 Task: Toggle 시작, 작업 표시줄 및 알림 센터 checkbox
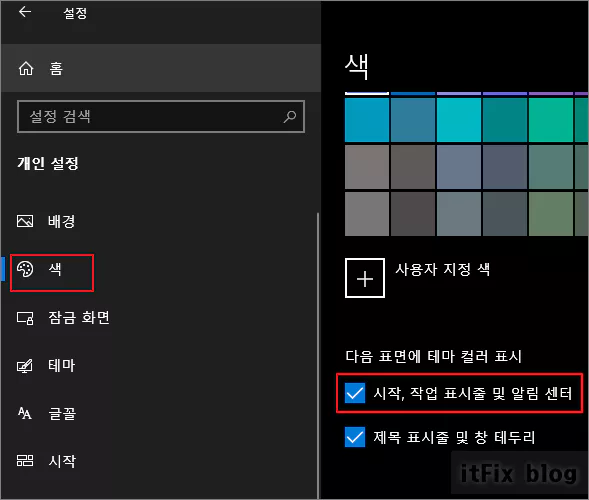coord(355,393)
